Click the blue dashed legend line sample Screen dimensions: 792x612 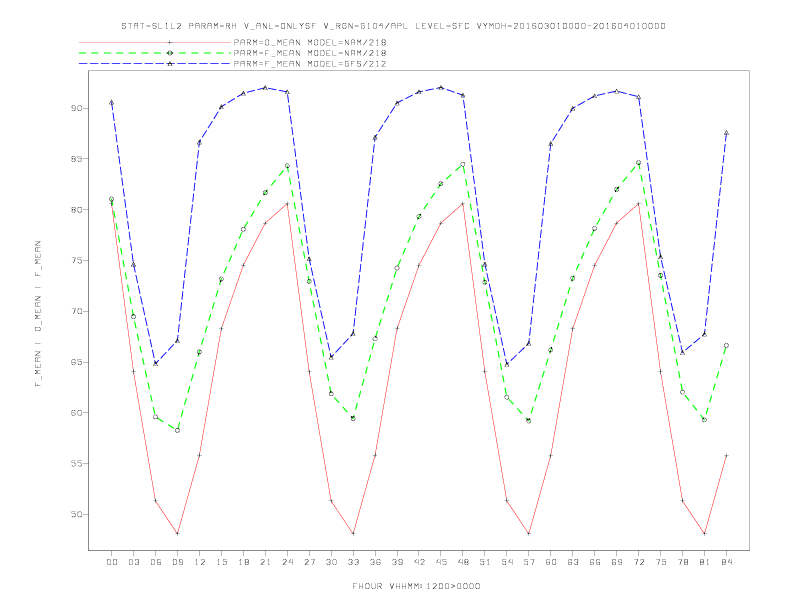point(155,64)
